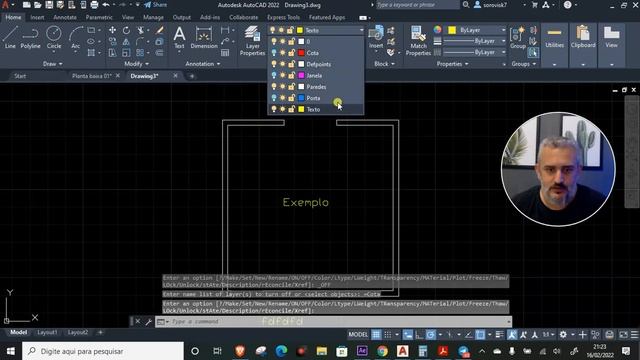Switch to the Planta baixa 01 drawing tab
Viewport: 640px width, 360px height.
(92, 76)
